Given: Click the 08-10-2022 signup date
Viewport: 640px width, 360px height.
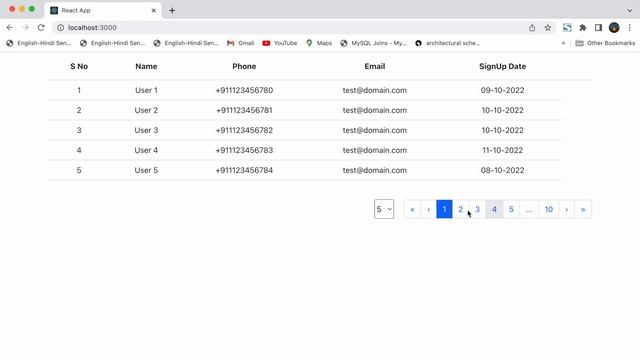Looking at the screenshot, I should pyautogui.click(x=502, y=170).
